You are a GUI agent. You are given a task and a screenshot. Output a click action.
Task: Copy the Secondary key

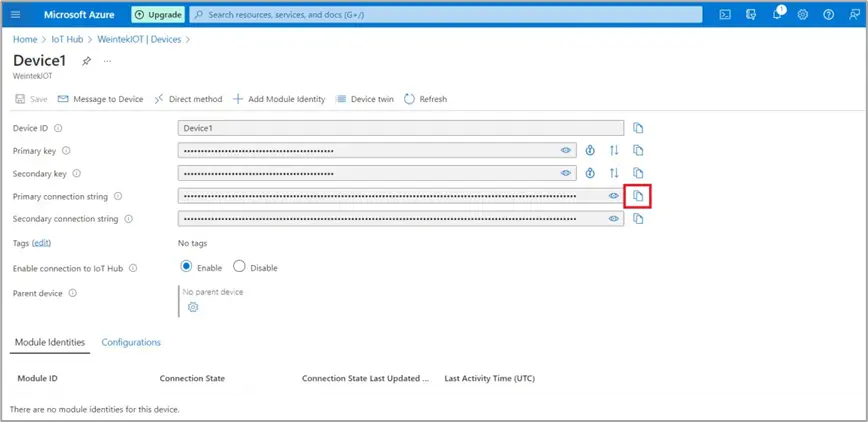coord(638,173)
